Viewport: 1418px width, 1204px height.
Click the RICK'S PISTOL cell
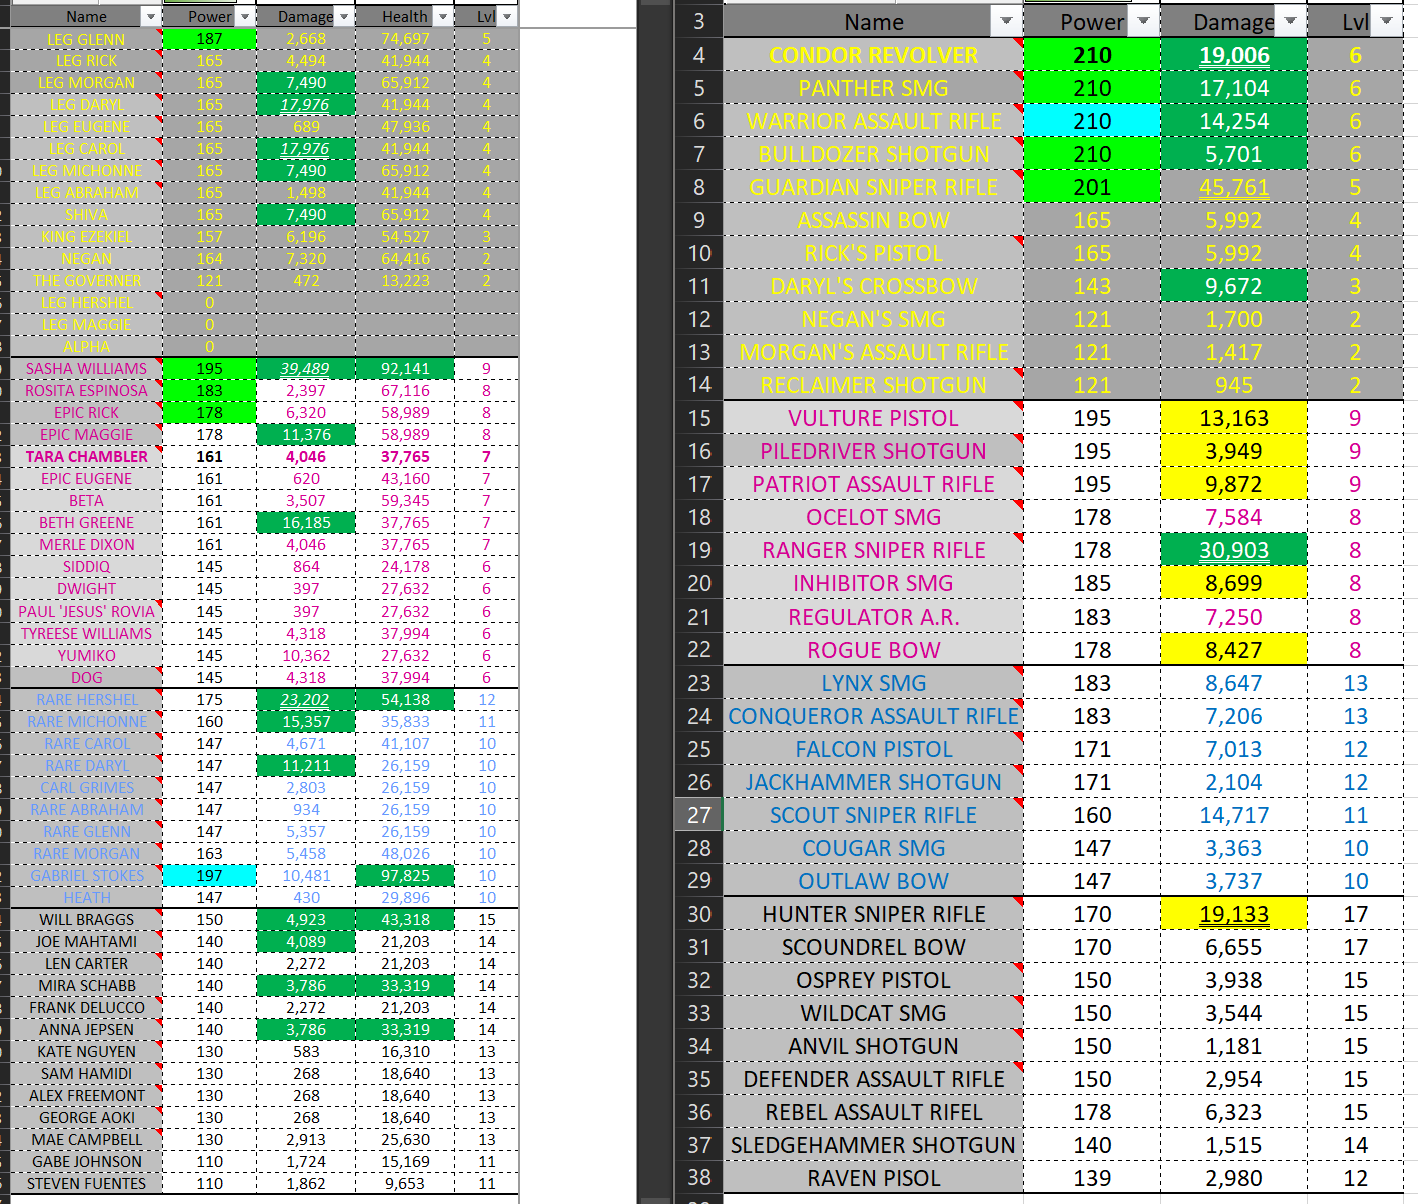pyautogui.click(x=873, y=253)
